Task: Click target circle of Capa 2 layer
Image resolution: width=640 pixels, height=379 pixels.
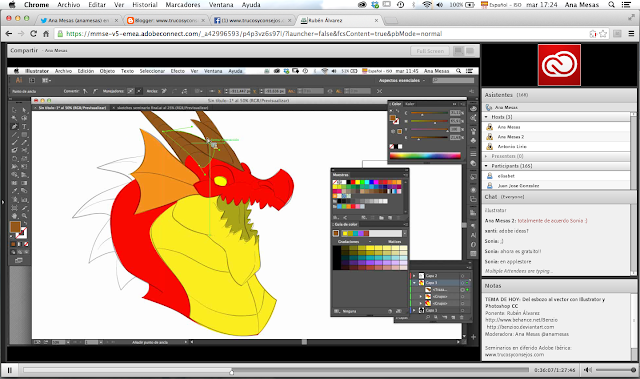Action: [462, 276]
